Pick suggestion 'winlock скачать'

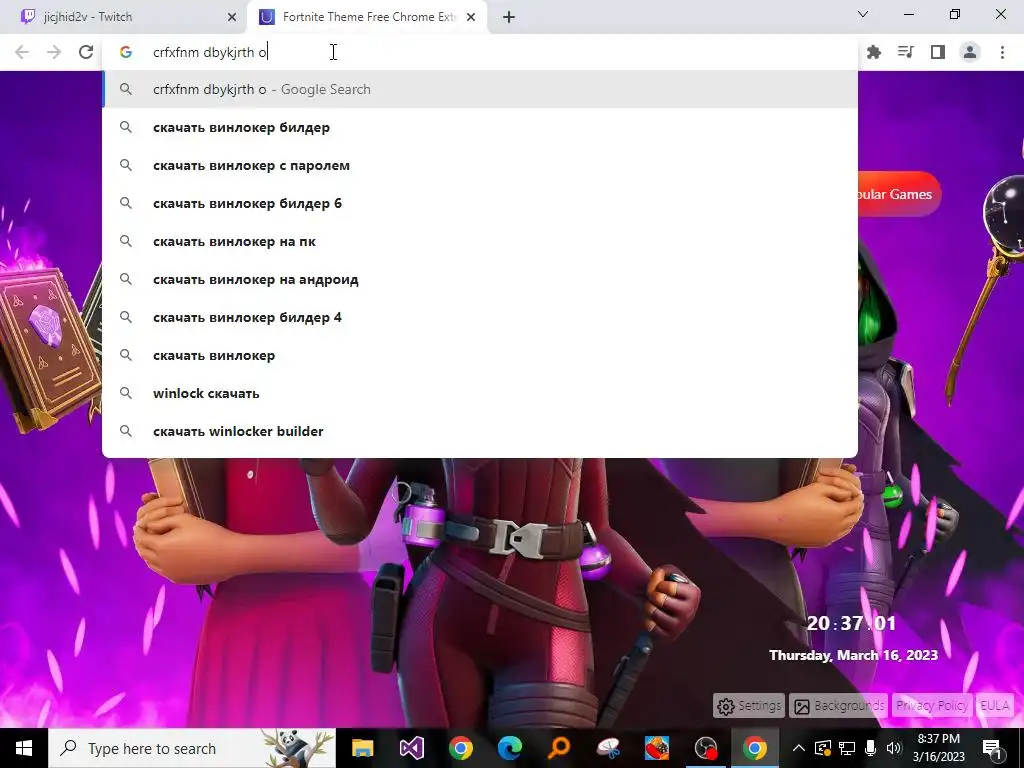click(480, 393)
